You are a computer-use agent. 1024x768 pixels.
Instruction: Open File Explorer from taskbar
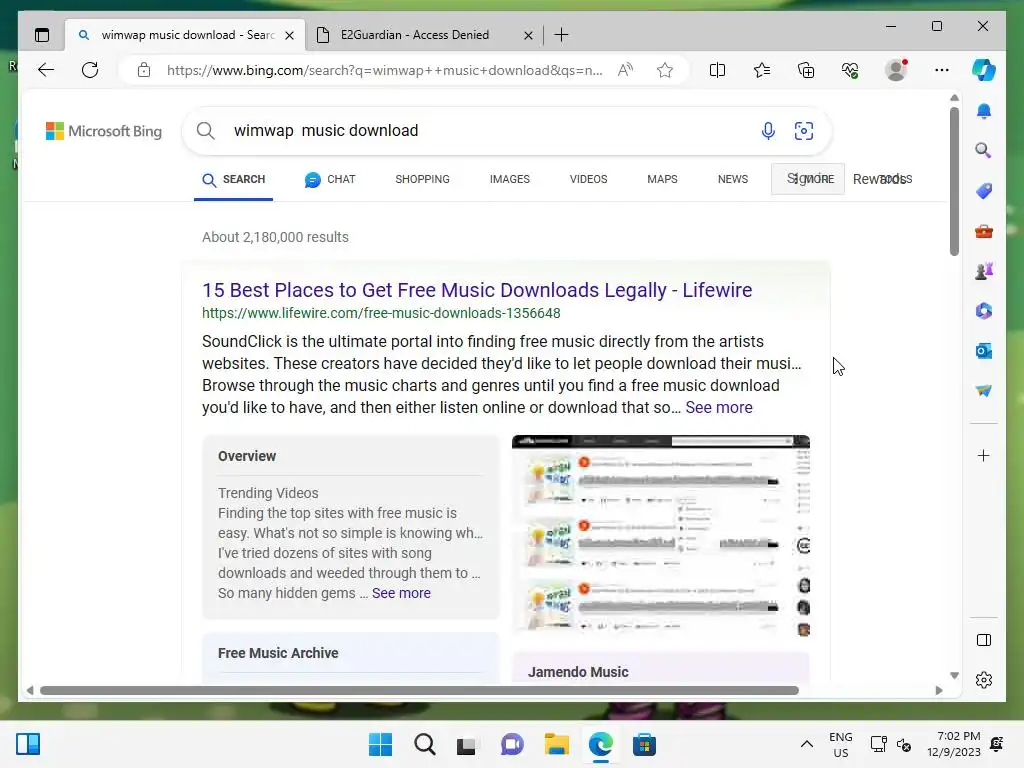556,744
